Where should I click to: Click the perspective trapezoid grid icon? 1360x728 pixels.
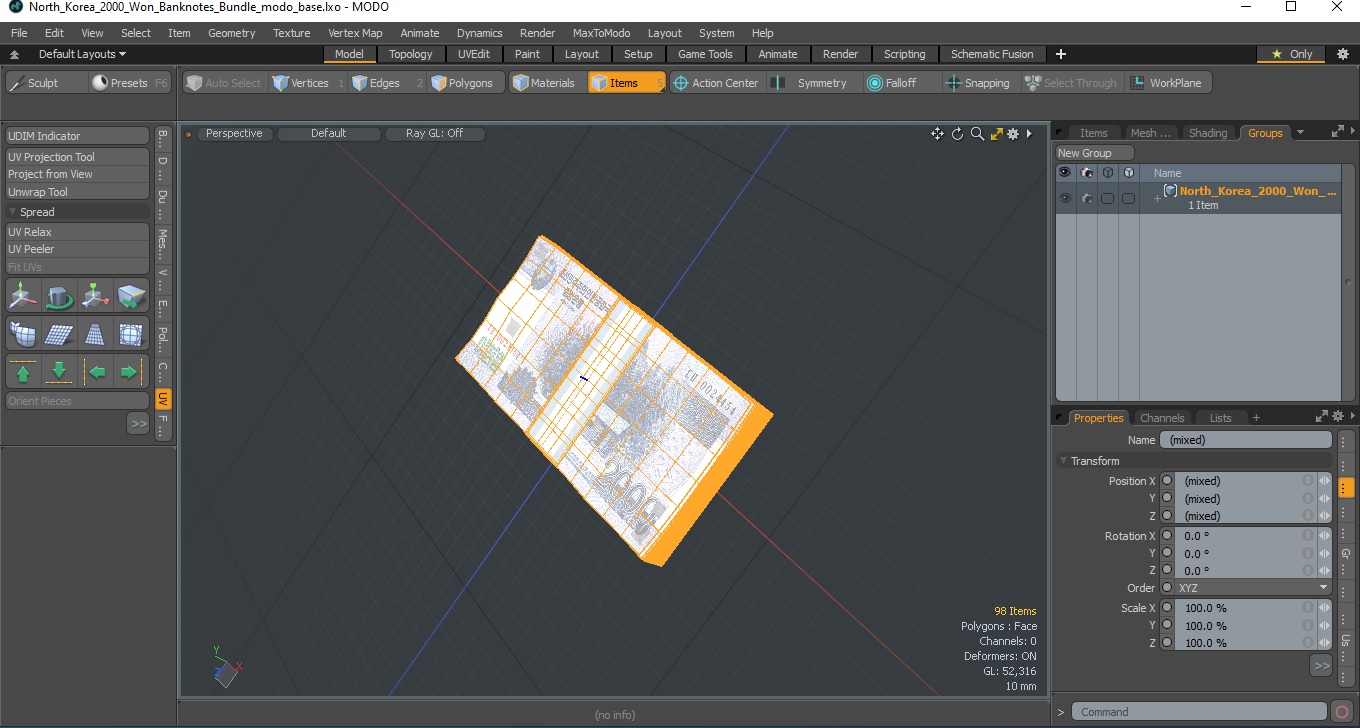(95, 334)
